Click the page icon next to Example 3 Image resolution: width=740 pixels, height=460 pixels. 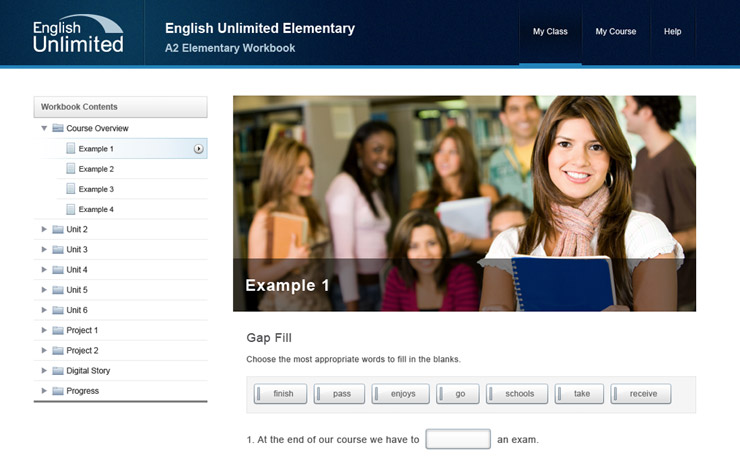pyautogui.click(x=71, y=189)
